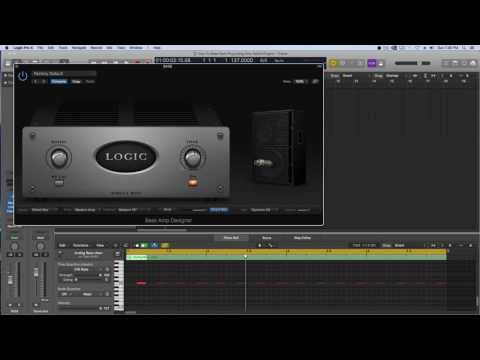Click the highlighted blue option in plug-in footer
480x360 pixels.
pos(219,210)
